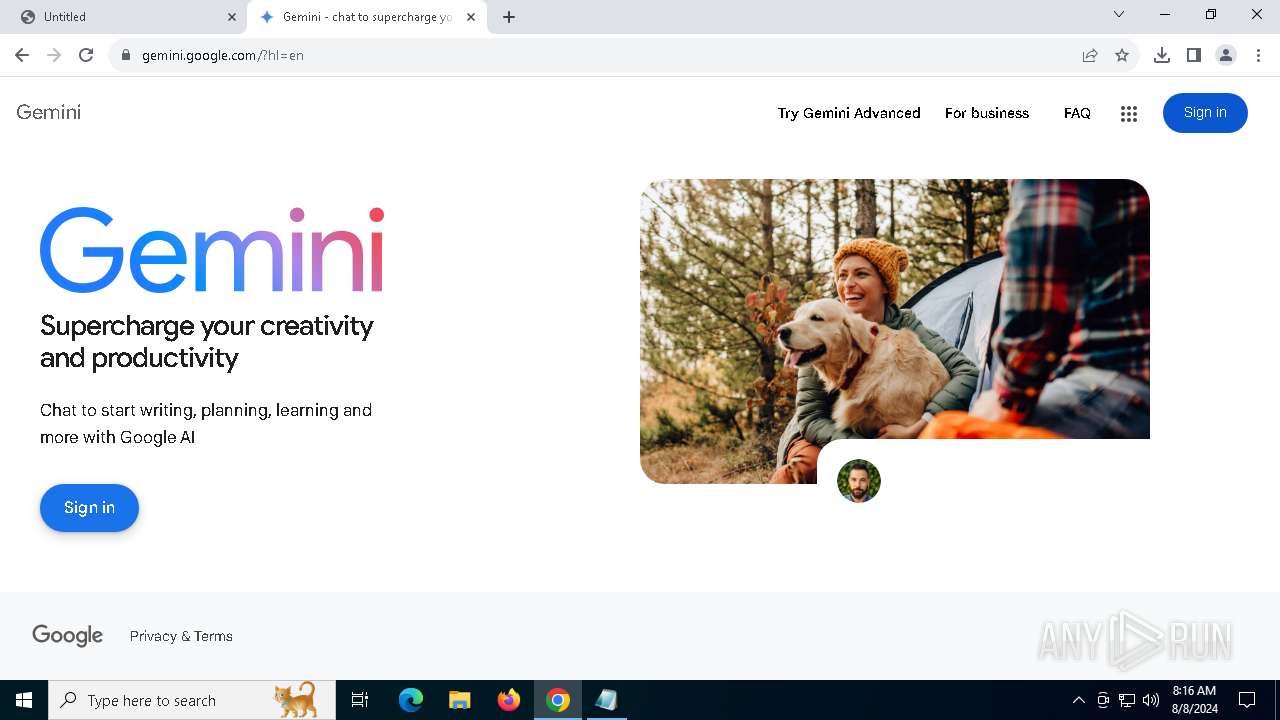Open the Privacy & Terms link

[181, 636]
